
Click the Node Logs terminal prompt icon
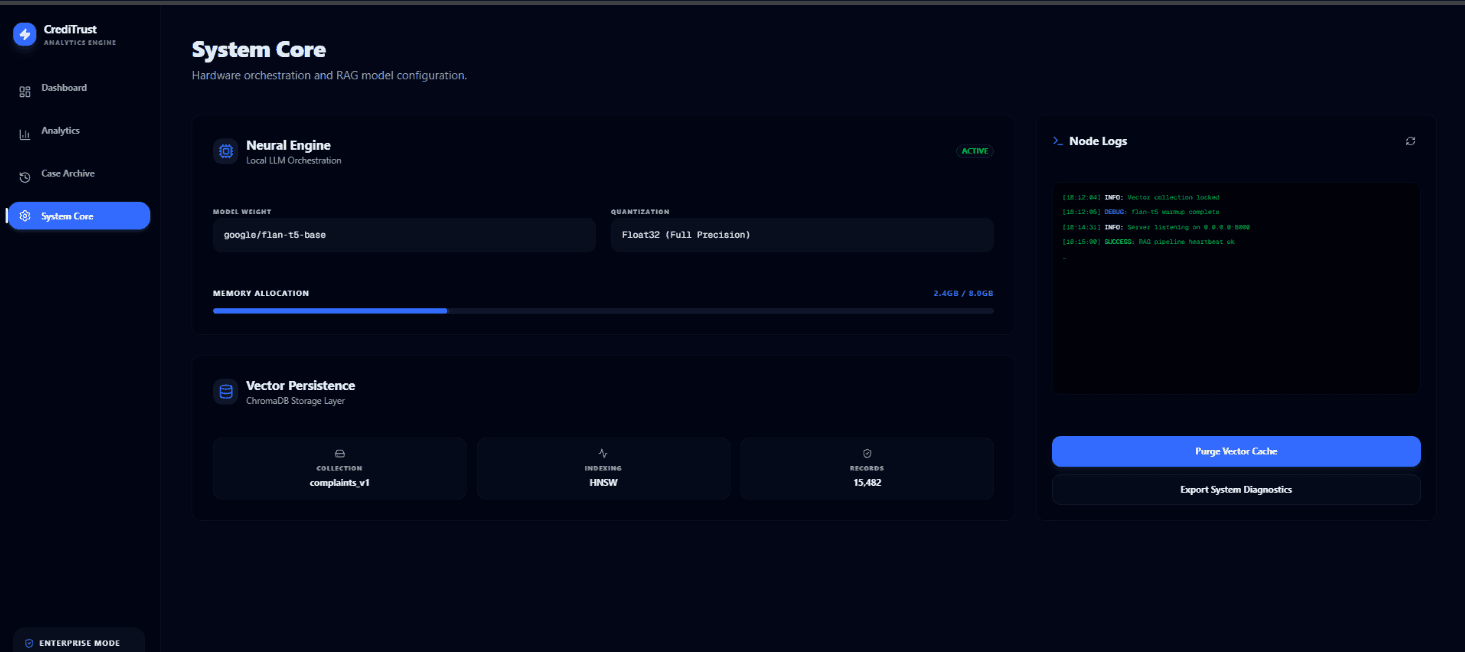tap(1058, 141)
